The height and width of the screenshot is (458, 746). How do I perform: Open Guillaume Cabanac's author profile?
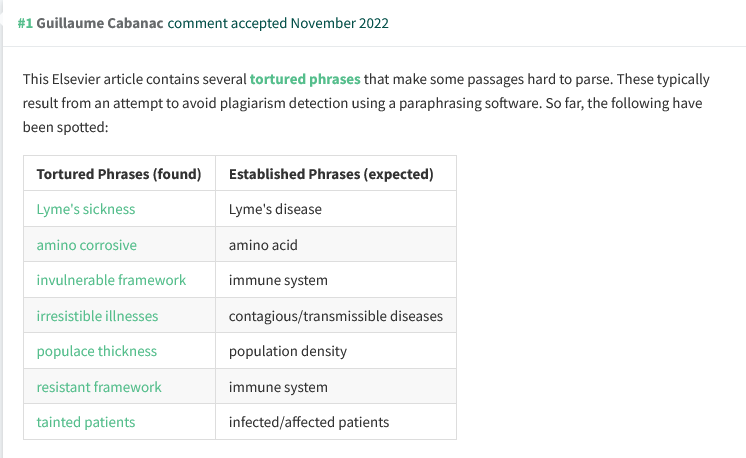100,22
